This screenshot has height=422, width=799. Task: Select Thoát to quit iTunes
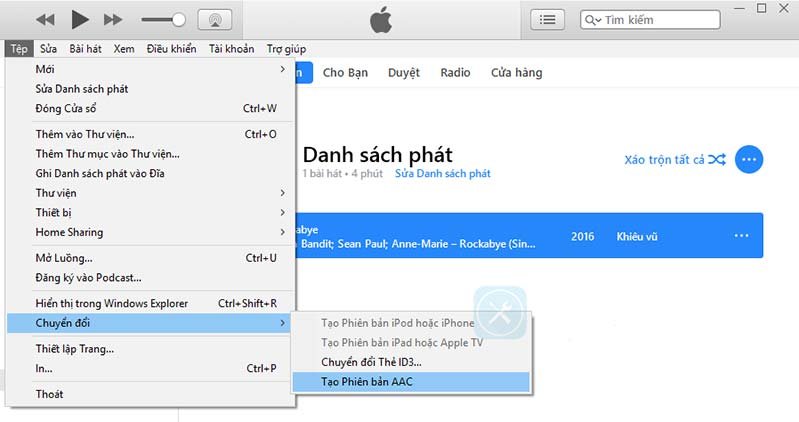pyautogui.click(x=150, y=394)
